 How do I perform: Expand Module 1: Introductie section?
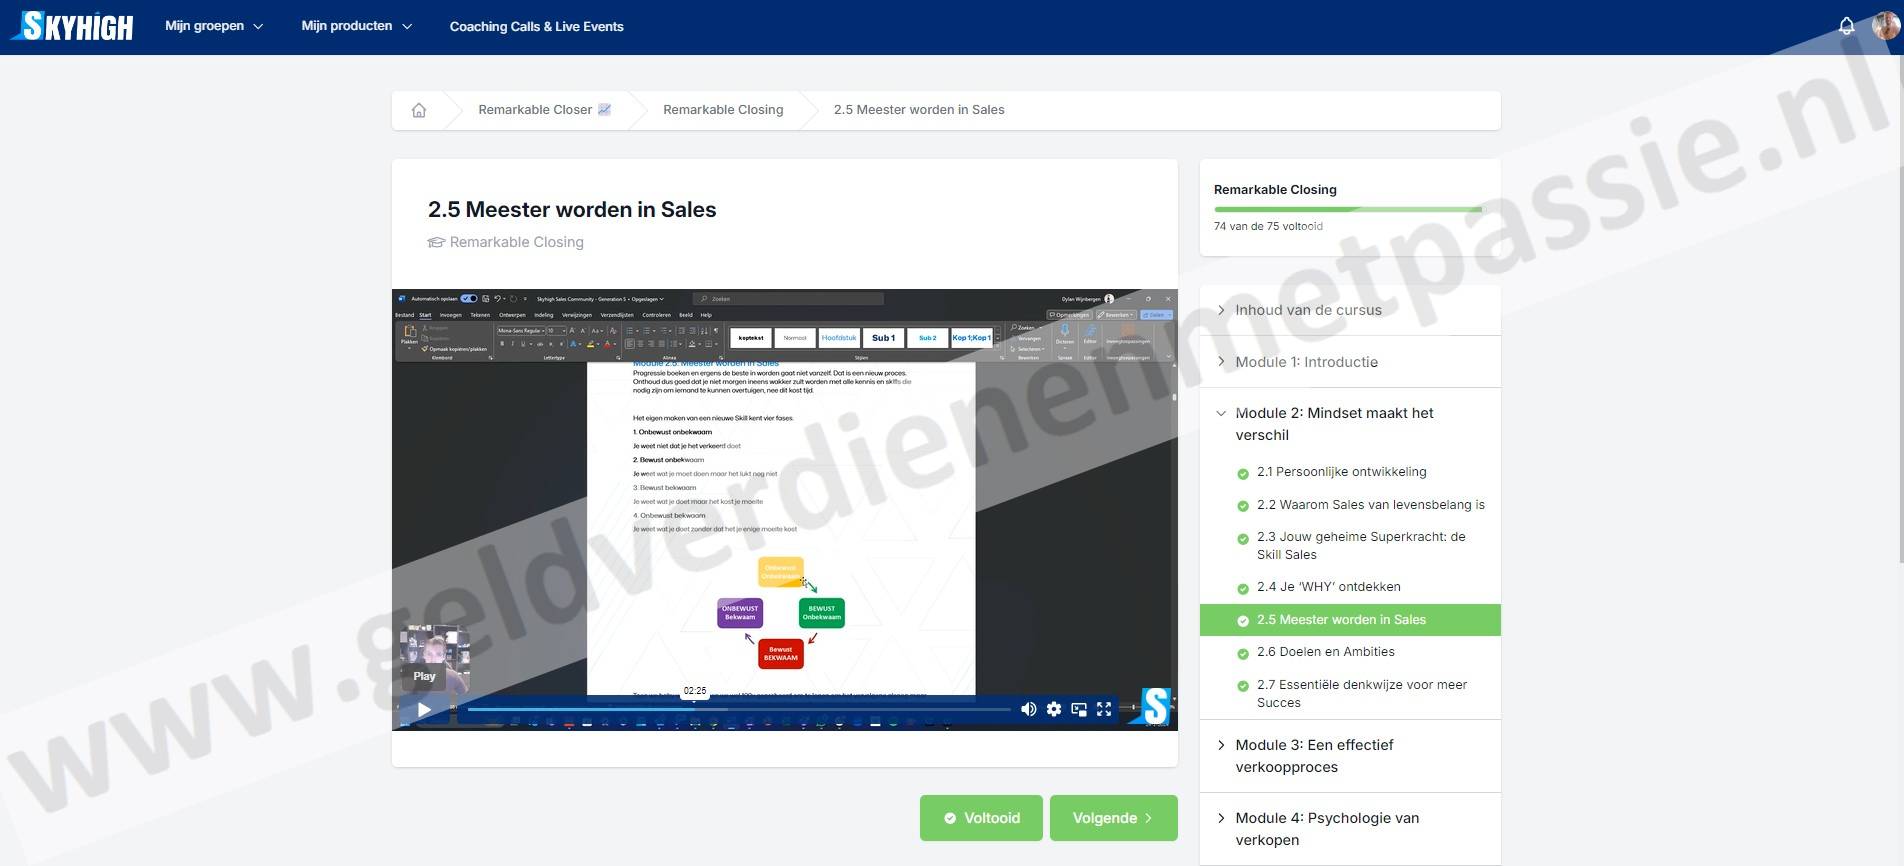tap(1305, 362)
